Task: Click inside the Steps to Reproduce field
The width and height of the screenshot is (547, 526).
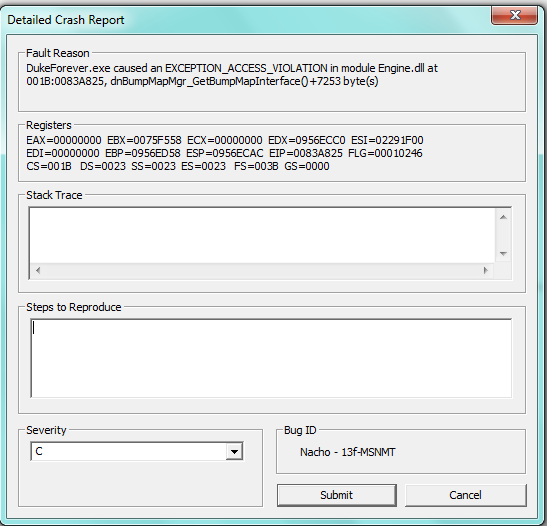Action: coord(271,358)
